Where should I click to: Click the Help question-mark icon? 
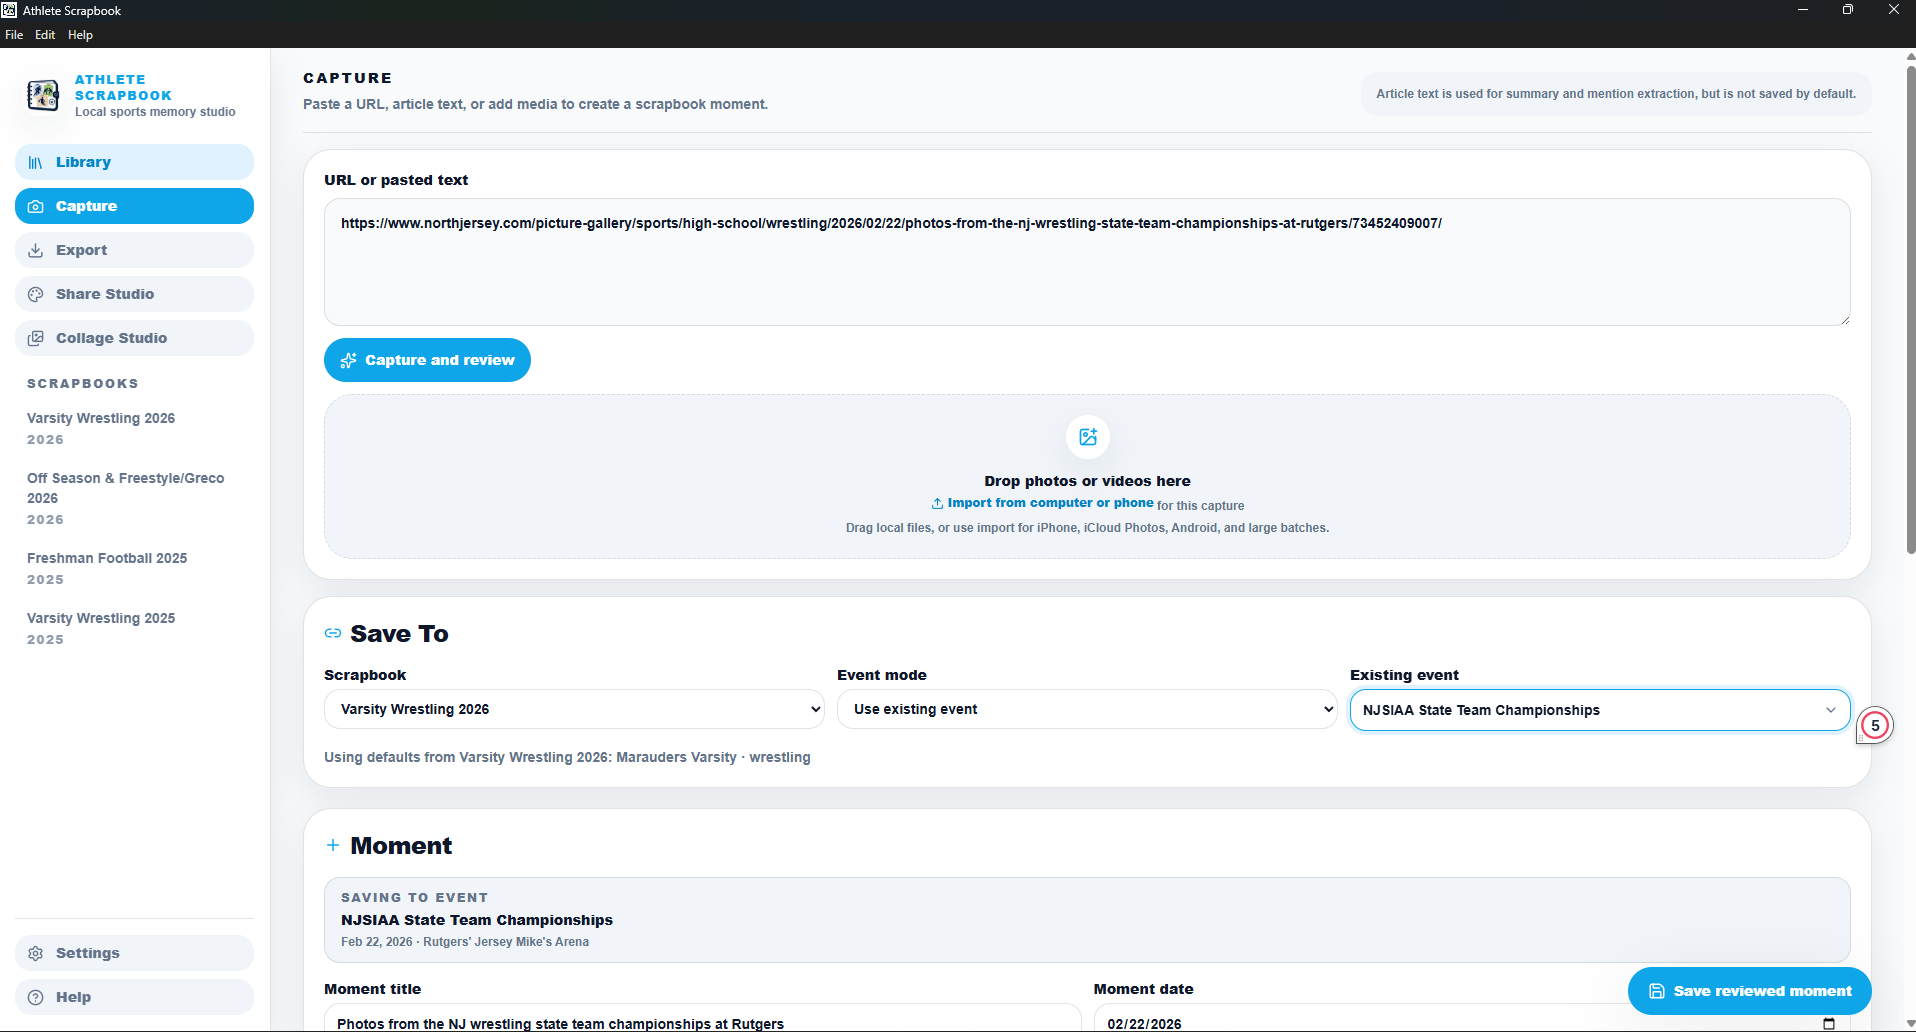(x=36, y=997)
